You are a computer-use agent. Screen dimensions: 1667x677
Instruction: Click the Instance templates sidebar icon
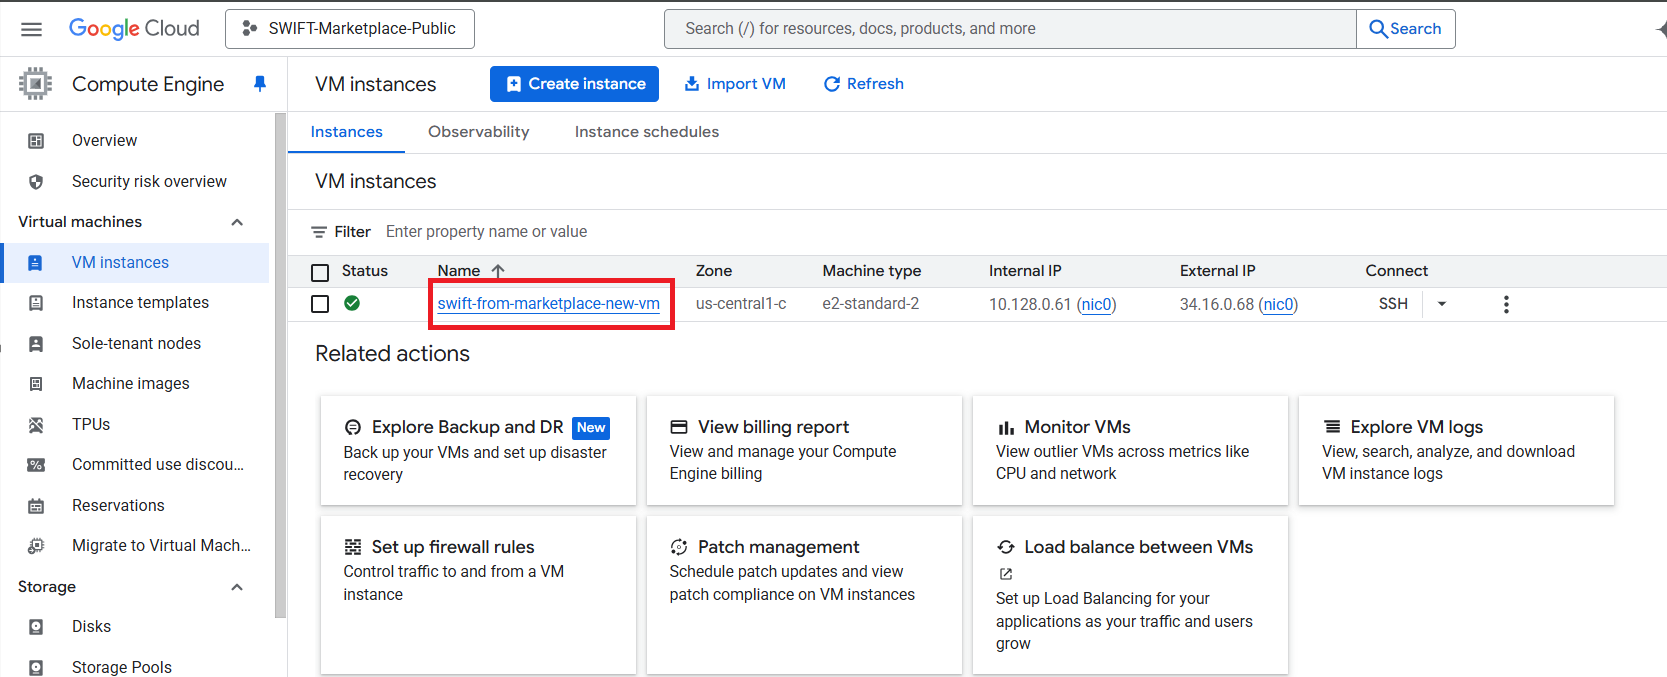coord(36,303)
